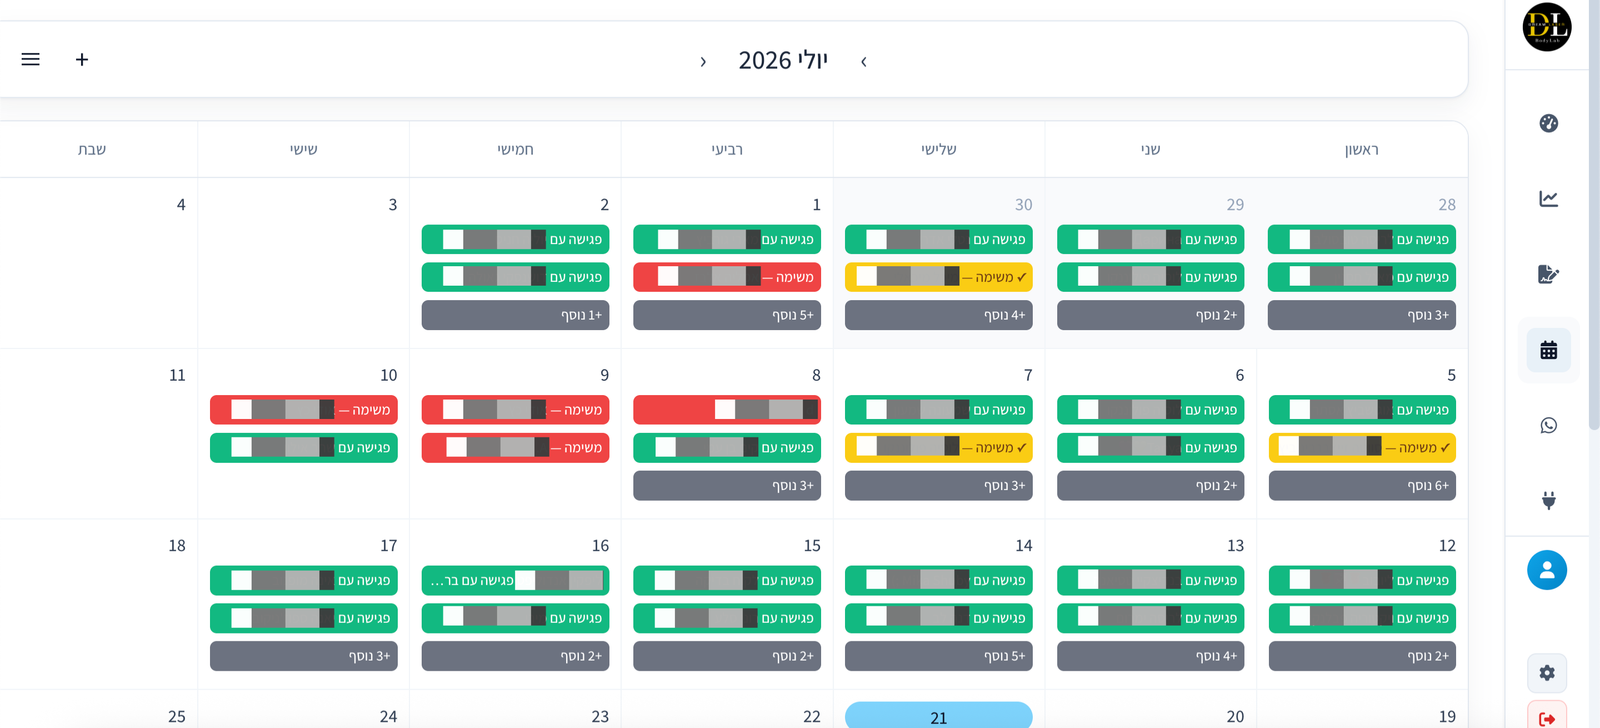The image size is (1600, 728).
Task: Open the line chart analytics icon
Action: (x=1548, y=199)
